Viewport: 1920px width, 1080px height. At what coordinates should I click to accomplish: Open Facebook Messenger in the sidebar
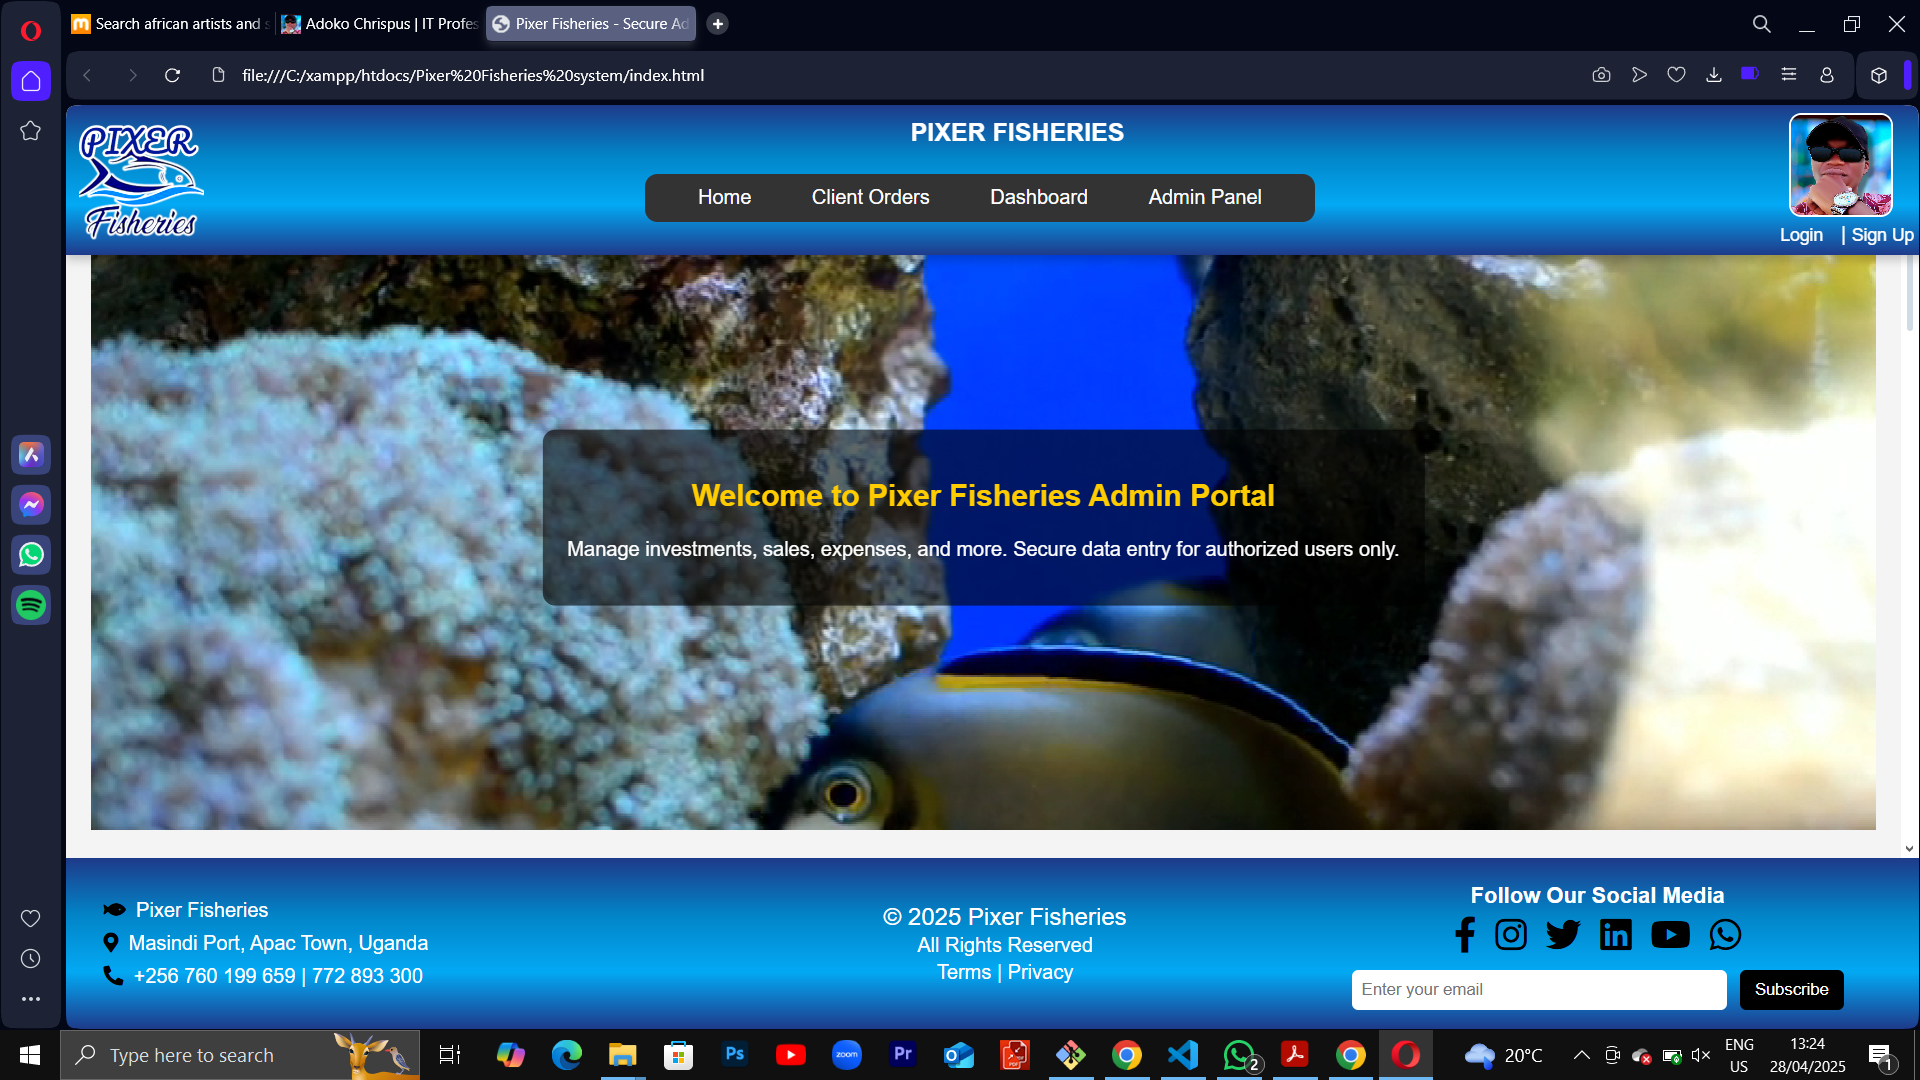(31, 505)
